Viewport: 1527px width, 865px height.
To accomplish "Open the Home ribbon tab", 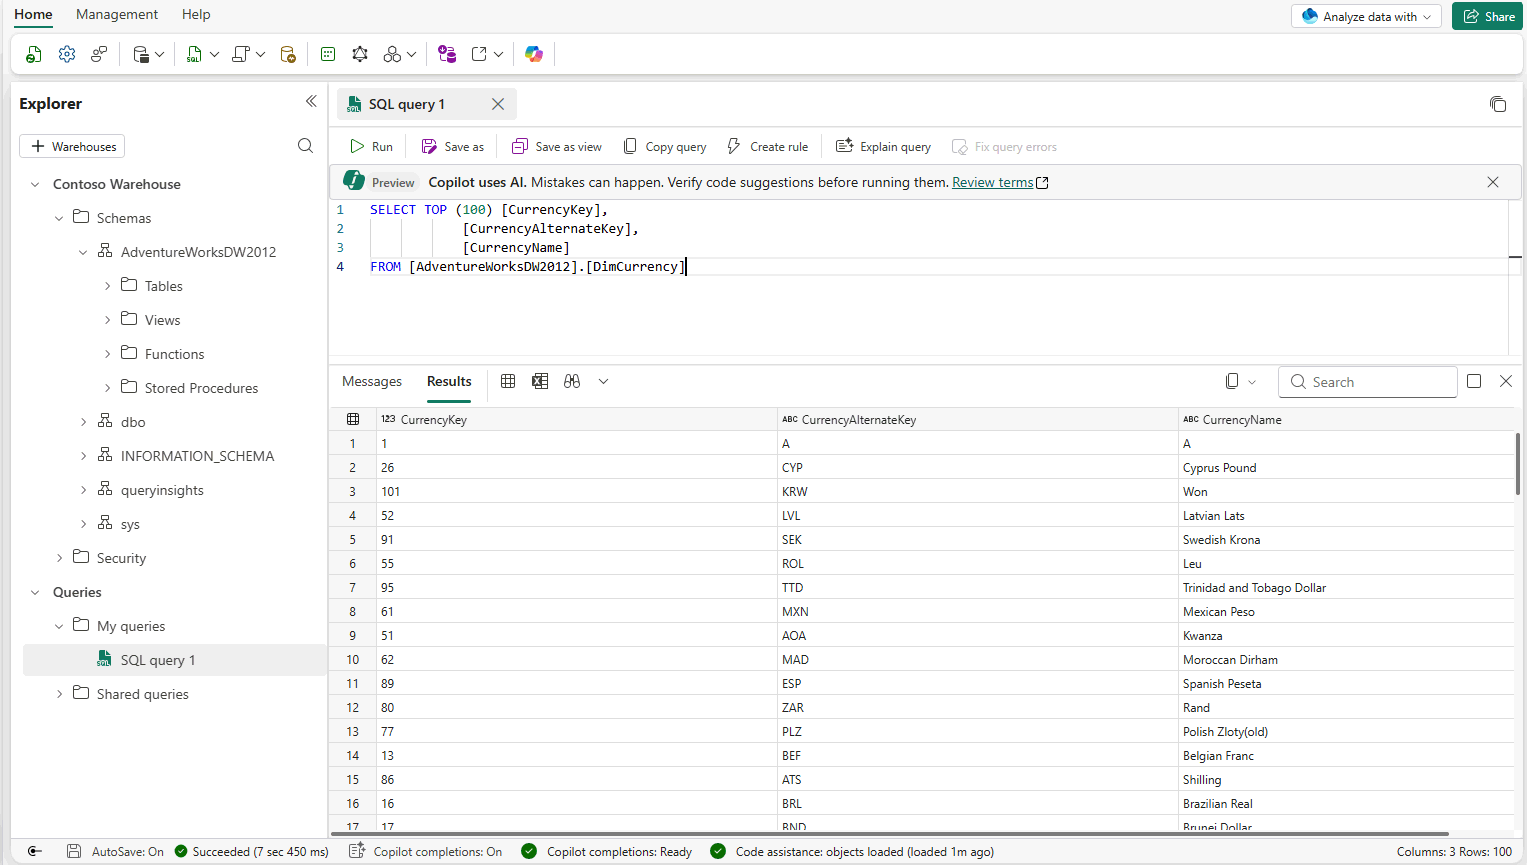I will [33, 14].
